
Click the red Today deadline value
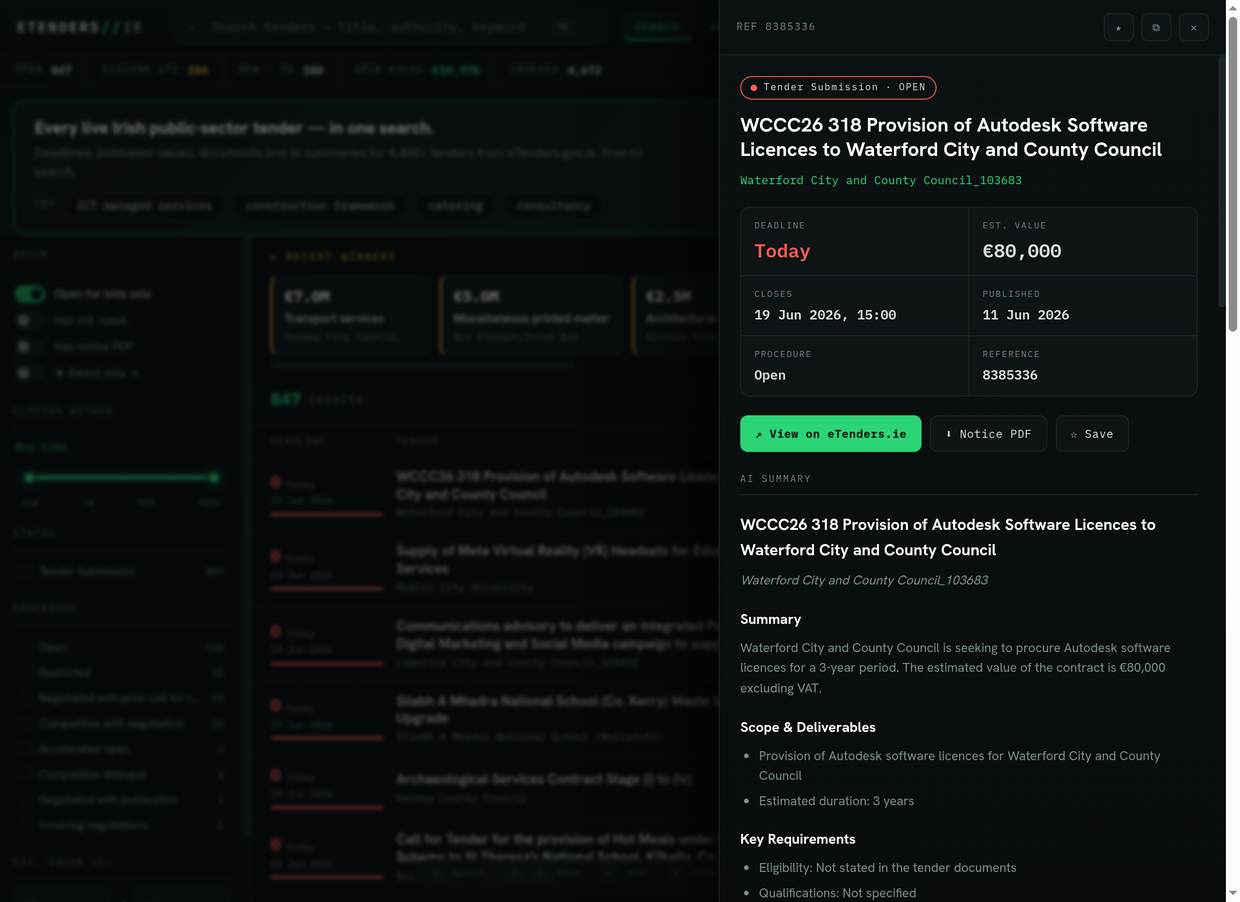782,251
